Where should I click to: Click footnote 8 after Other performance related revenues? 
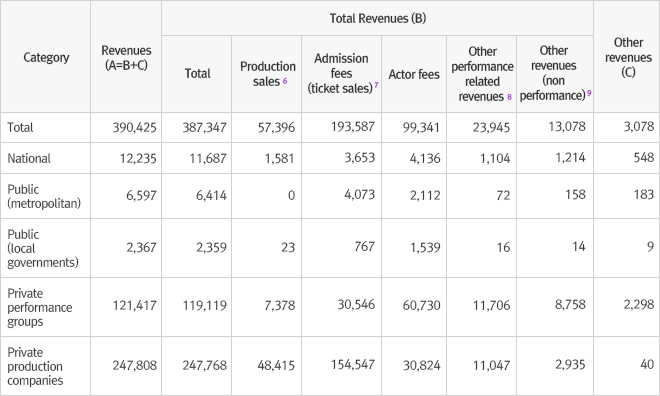509,97
